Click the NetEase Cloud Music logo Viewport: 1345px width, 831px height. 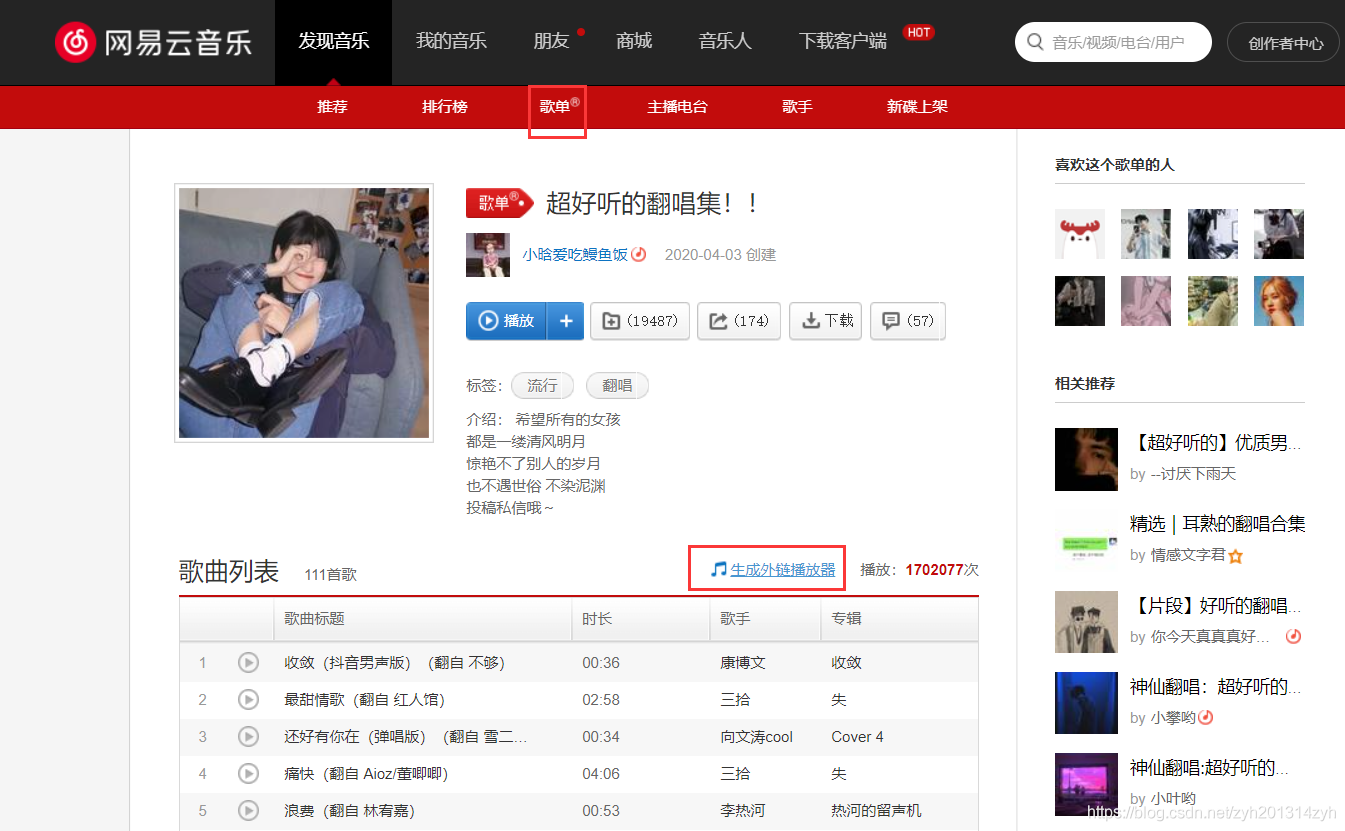(x=153, y=42)
